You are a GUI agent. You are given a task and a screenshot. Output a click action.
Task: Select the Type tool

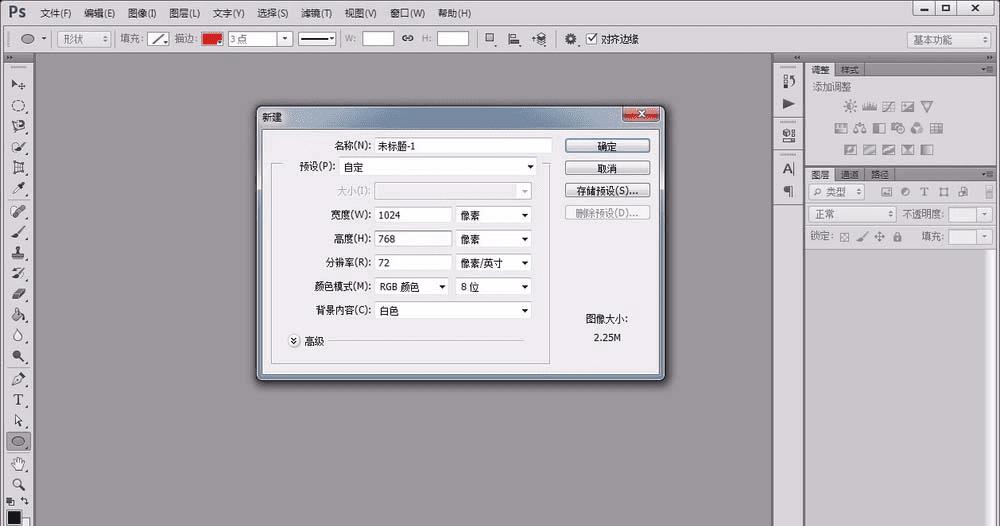click(18, 400)
